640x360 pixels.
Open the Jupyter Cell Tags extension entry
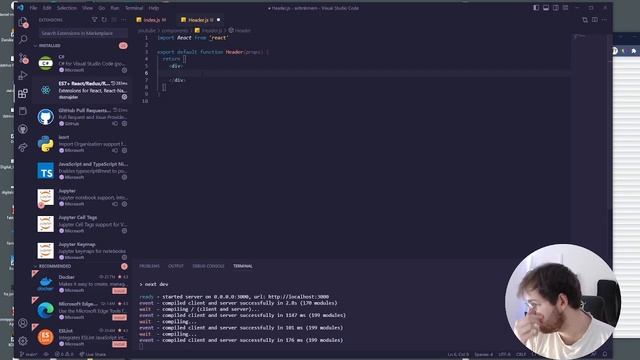(x=81, y=224)
